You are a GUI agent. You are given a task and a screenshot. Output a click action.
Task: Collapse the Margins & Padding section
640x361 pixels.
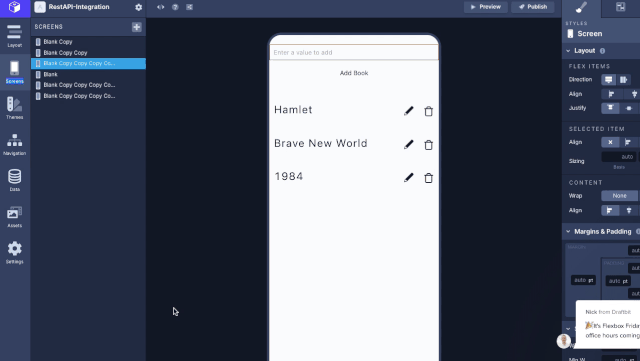[x=568, y=232]
